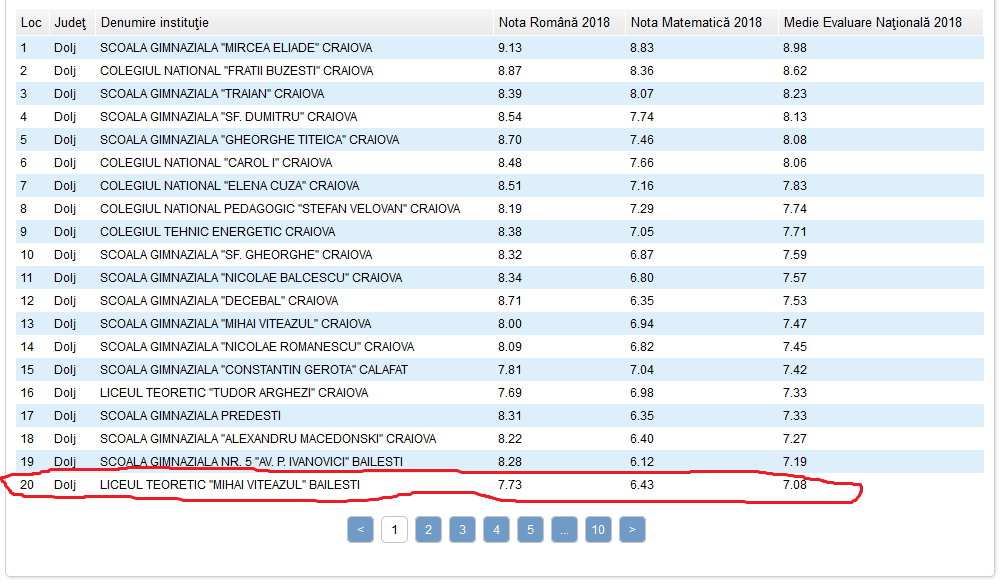Select SCOALA GIMNAZIALA PREDESTI row
Viewport: 1008px width, 583px height.
point(500,416)
